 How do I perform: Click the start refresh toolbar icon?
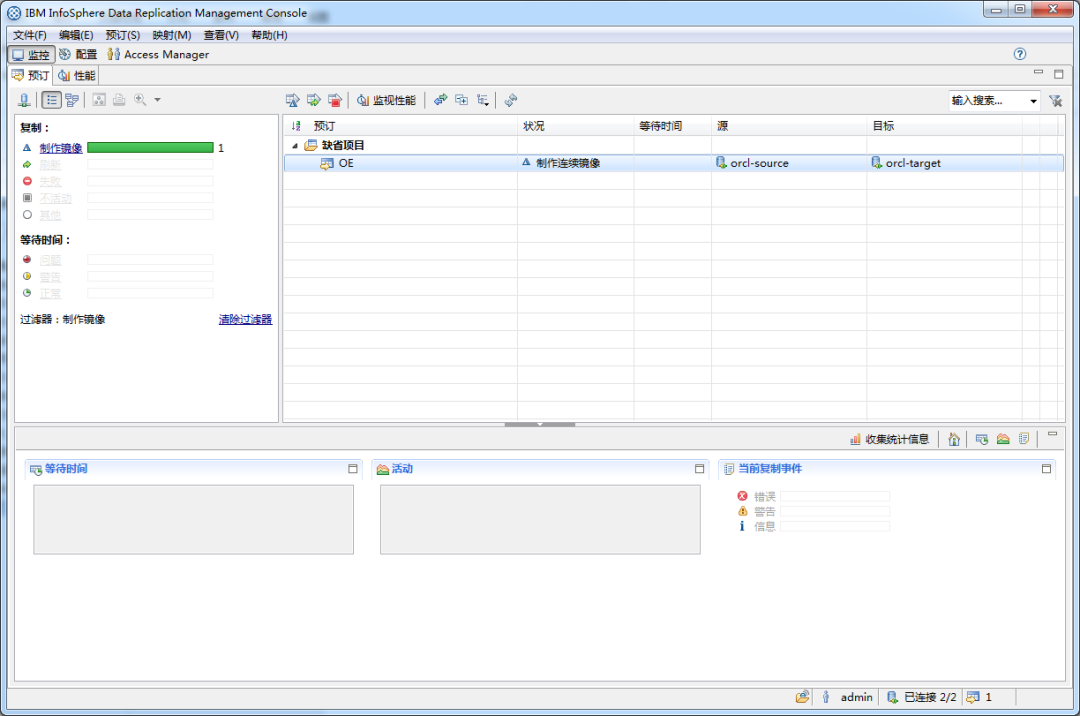pyautogui.click(x=314, y=101)
